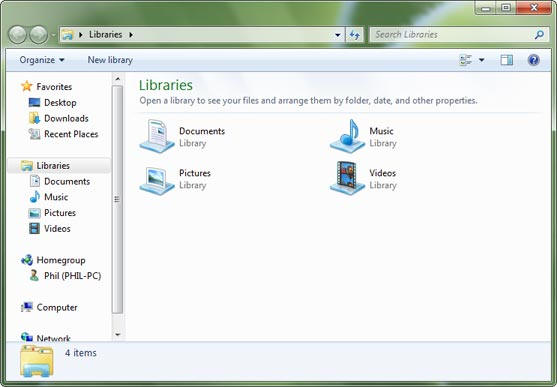Expand the arrow after Libraries breadcrumb
The height and width of the screenshot is (387, 557).
click(x=131, y=35)
